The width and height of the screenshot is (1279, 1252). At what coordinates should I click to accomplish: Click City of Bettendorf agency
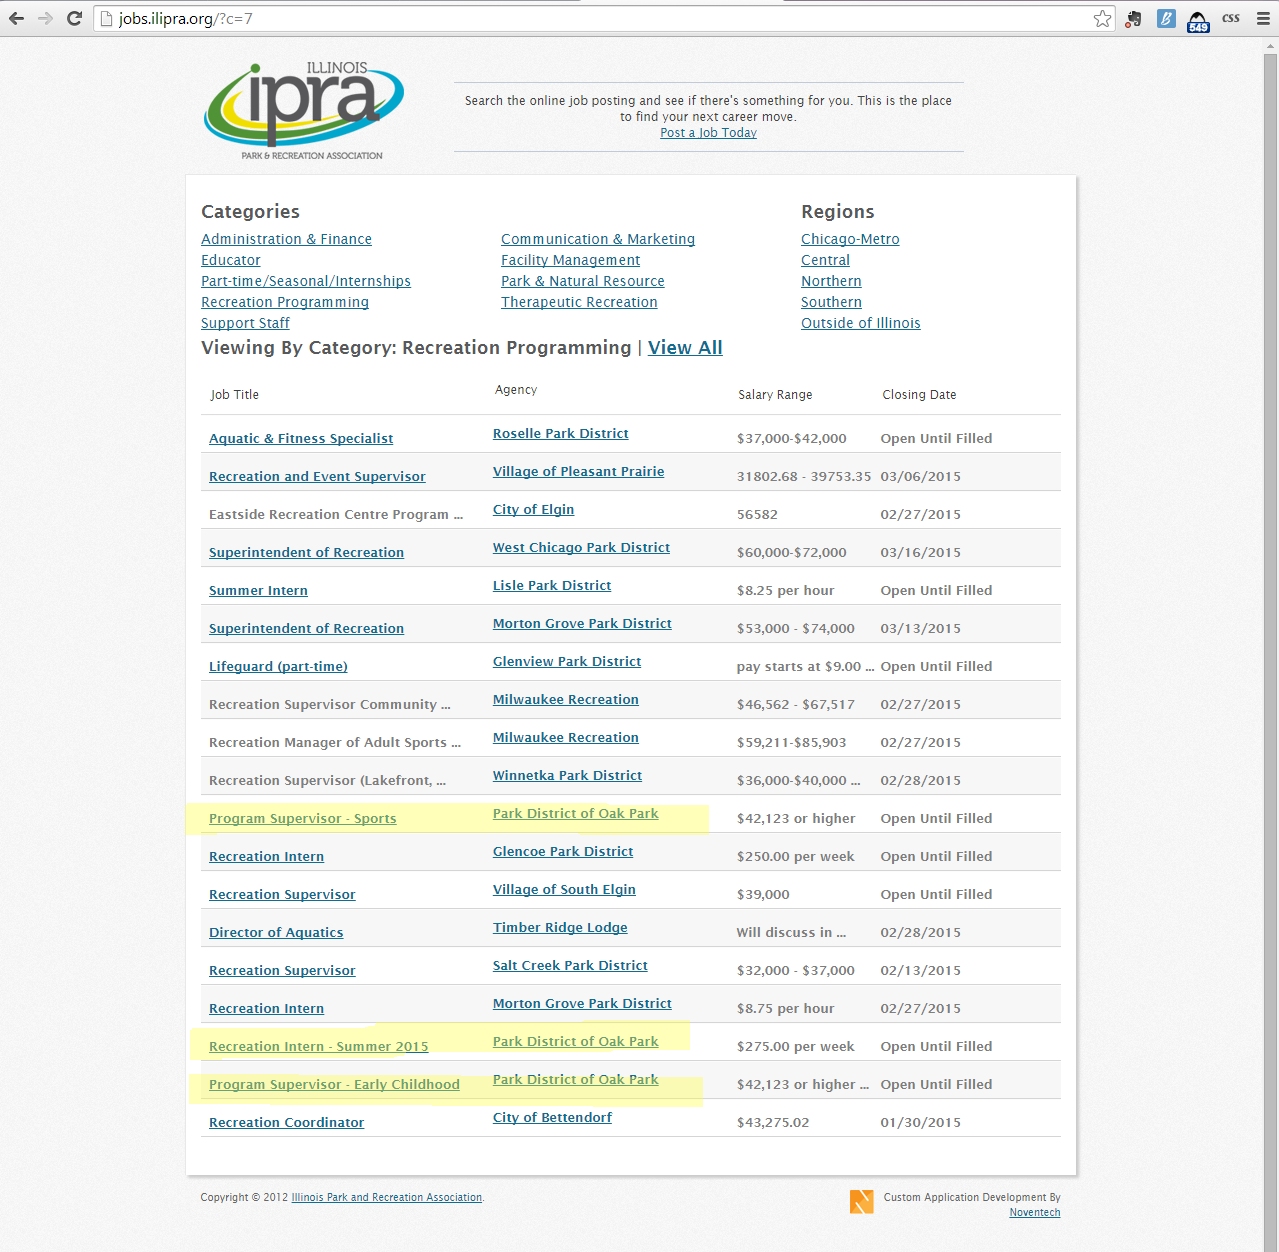[552, 1117]
